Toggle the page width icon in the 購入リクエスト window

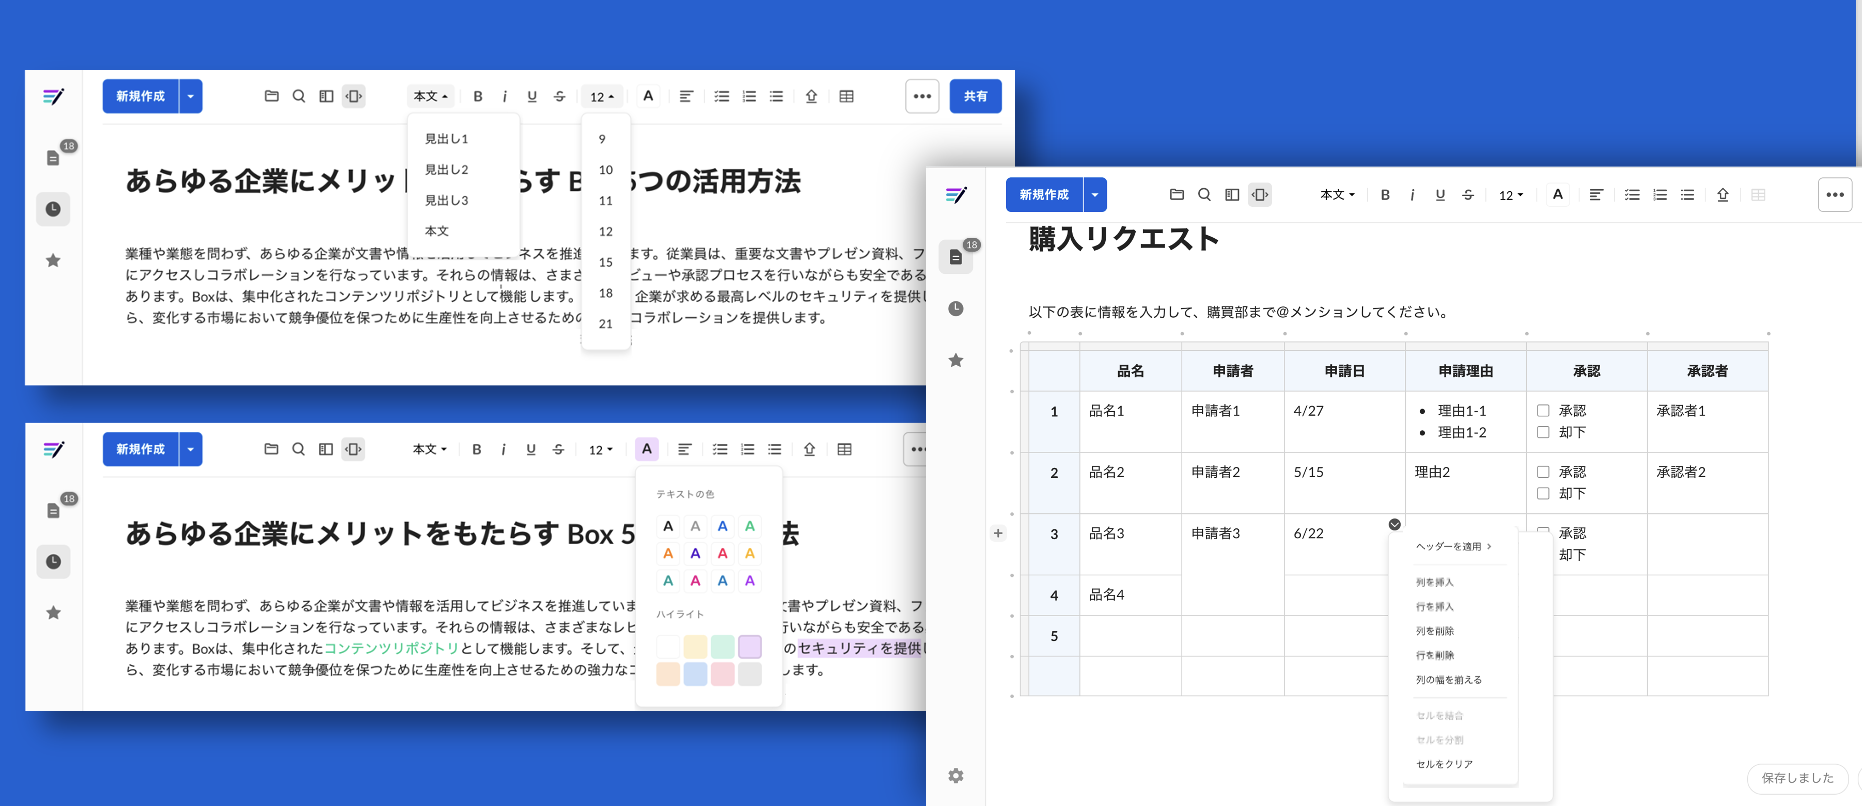1260,195
